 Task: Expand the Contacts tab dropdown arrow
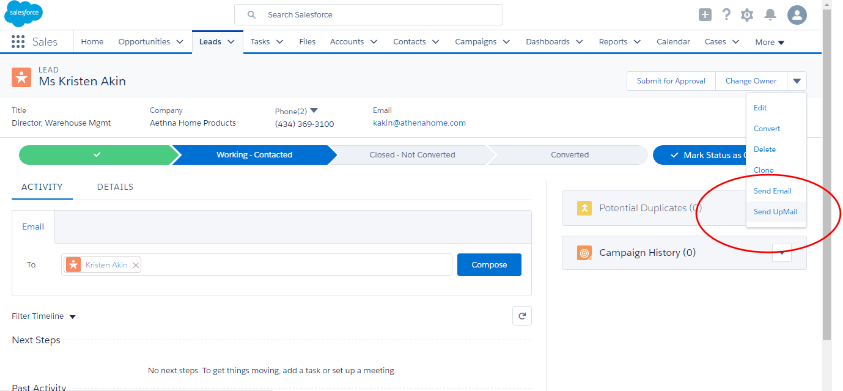pyautogui.click(x=435, y=41)
